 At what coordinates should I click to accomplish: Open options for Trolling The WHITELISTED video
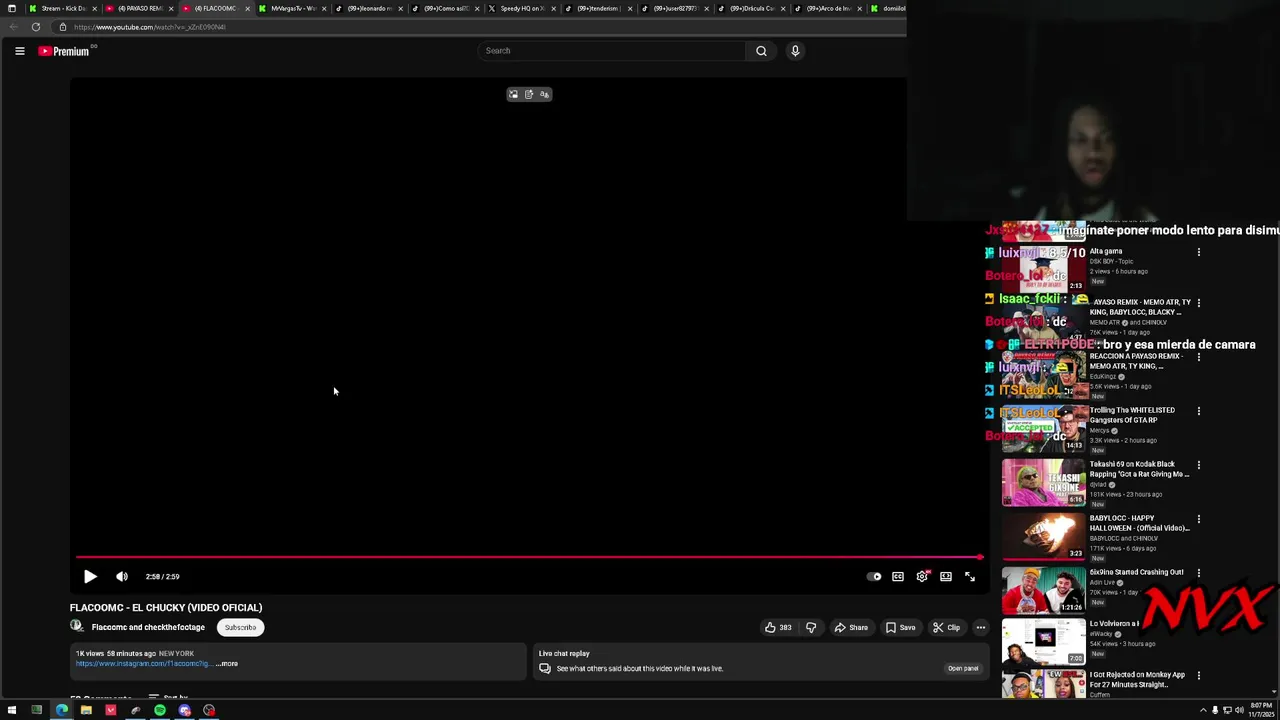pos(1198,411)
